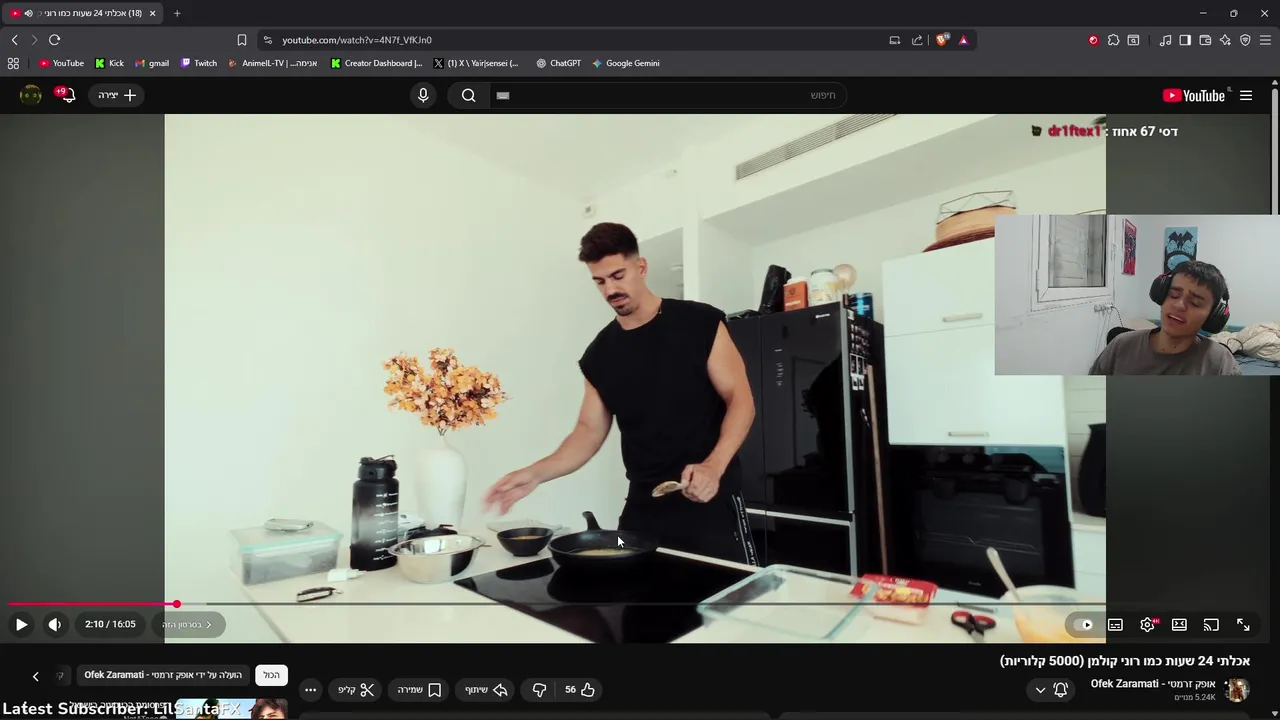Play the YouTube video
The height and width of the screenshot is (720, 1280).
(x=21, y=624)
